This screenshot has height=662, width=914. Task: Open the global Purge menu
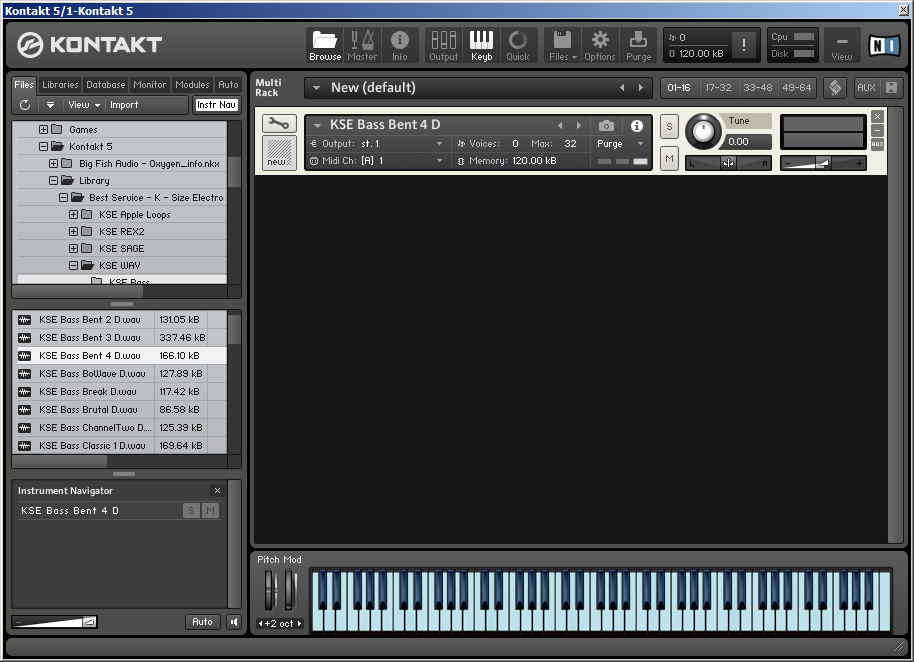click(638, 45)
